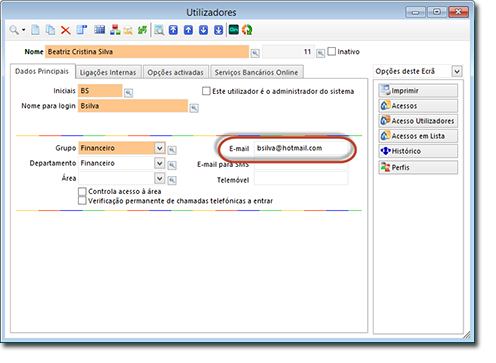The image size is (496, 363).
Task: Click Acessos em Lista button
Action: 418,136
